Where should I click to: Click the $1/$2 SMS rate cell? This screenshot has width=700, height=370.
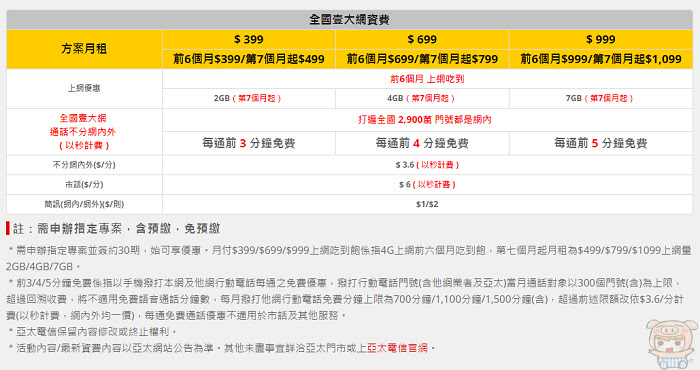[427, 204]
